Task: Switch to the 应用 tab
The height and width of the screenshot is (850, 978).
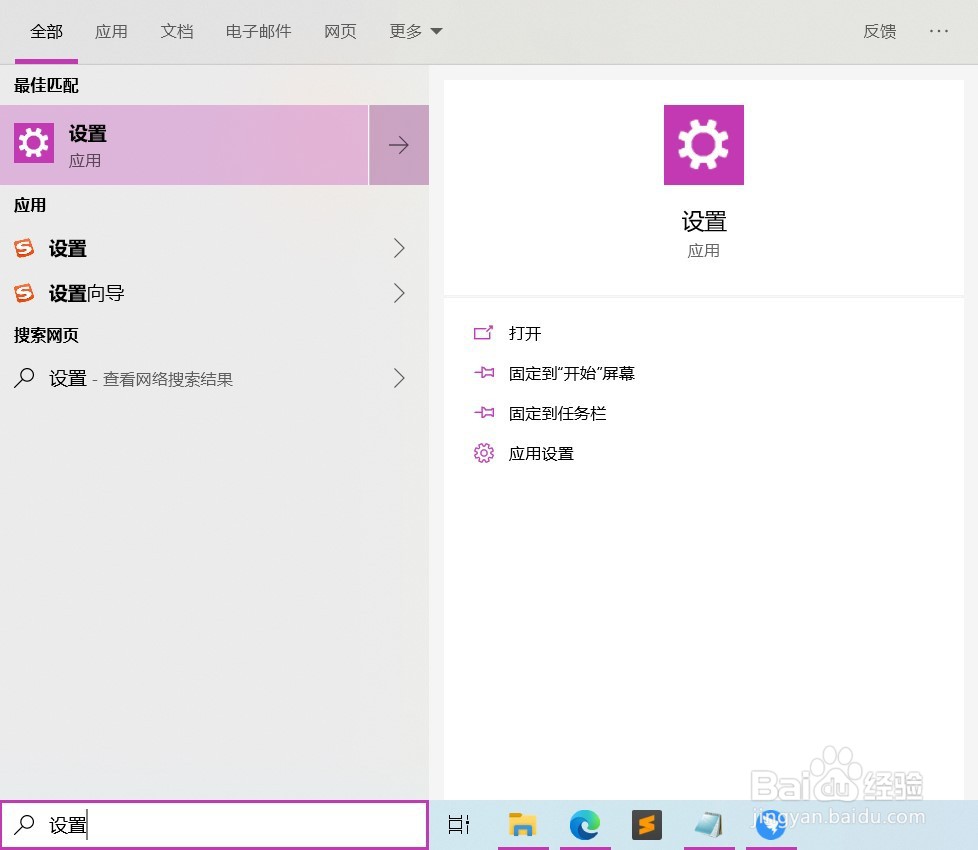Action: click(x=111, y=31)
